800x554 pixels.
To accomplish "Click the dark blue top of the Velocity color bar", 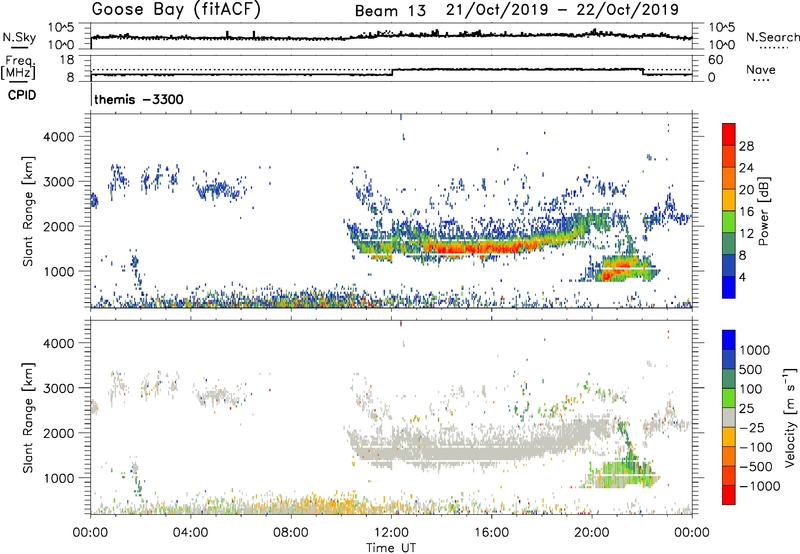I will (729, 340).
